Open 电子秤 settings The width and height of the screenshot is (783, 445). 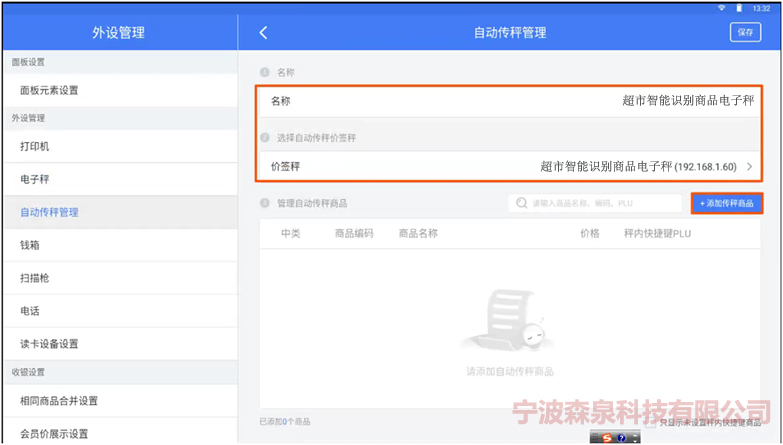click(x=35, y=179)
